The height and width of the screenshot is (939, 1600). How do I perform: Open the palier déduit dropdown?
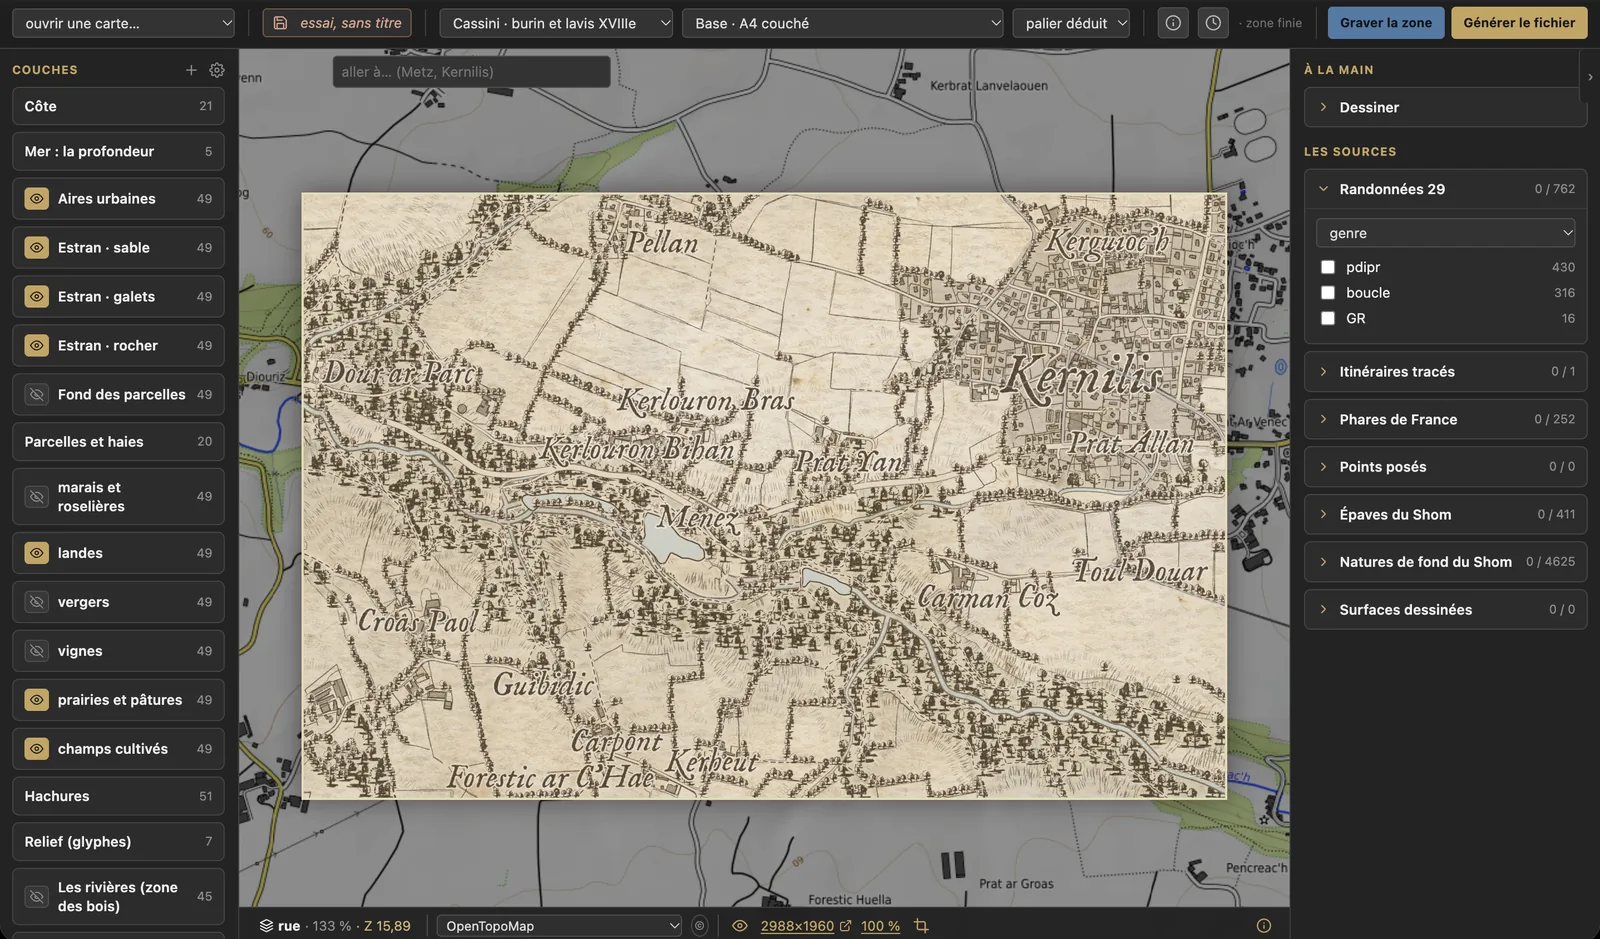(1071, 23)
